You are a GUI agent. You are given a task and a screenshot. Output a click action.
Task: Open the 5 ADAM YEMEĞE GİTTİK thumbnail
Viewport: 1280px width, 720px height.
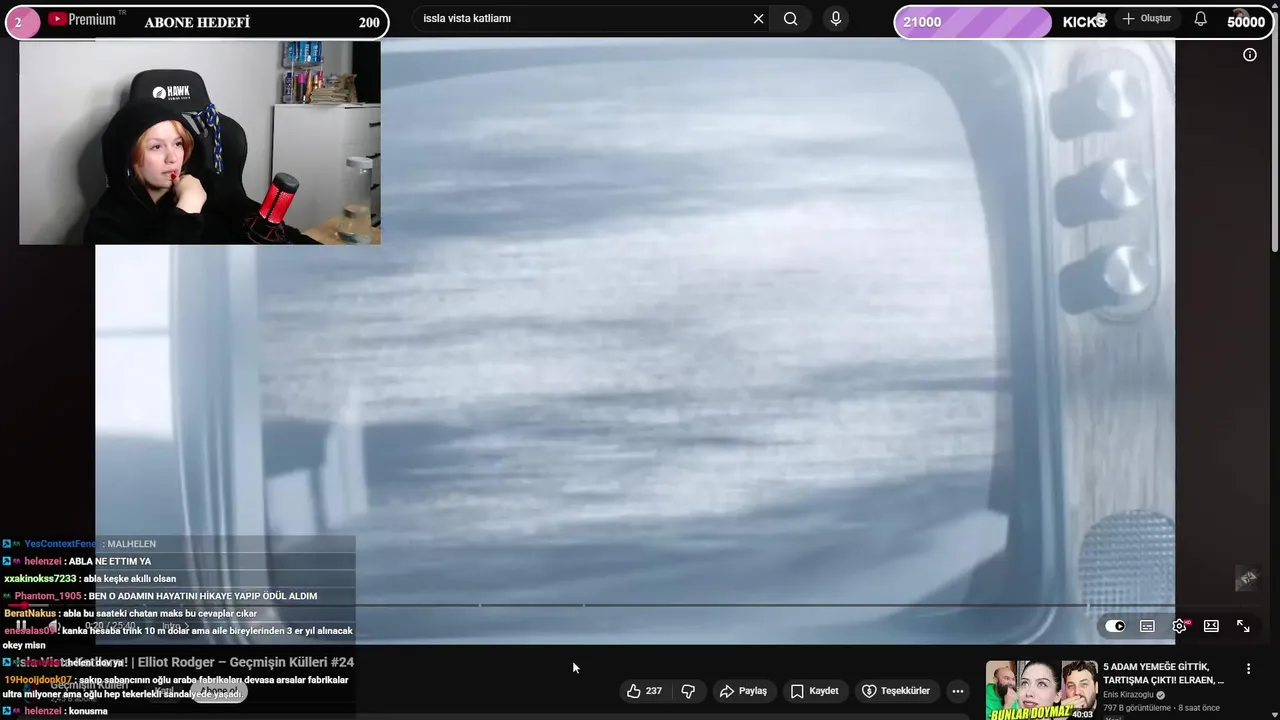1041,690
